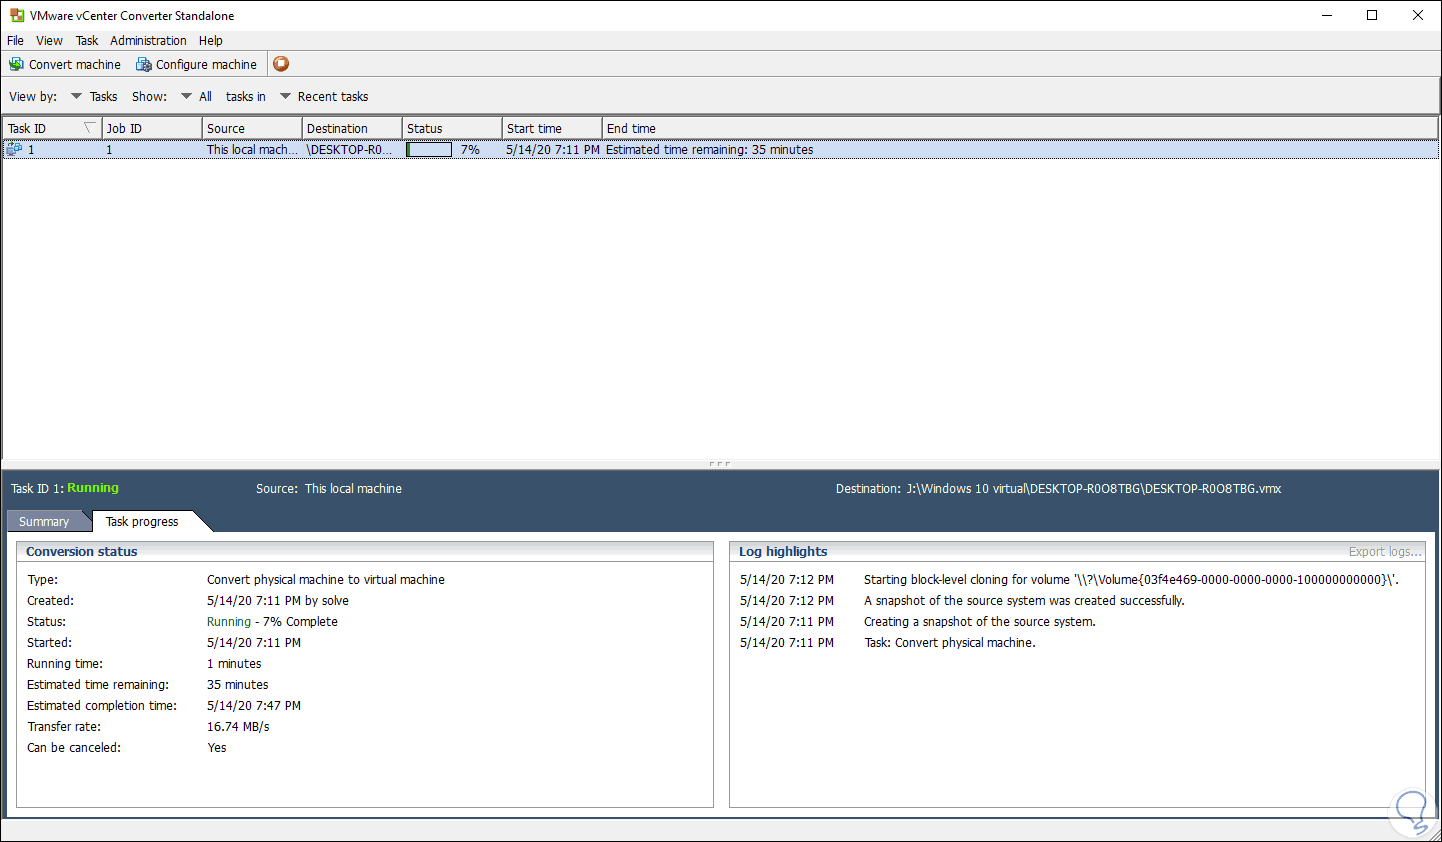Click the 7% progress bar in the task row
Screen dimensions: 1442x842
[429, 150]
